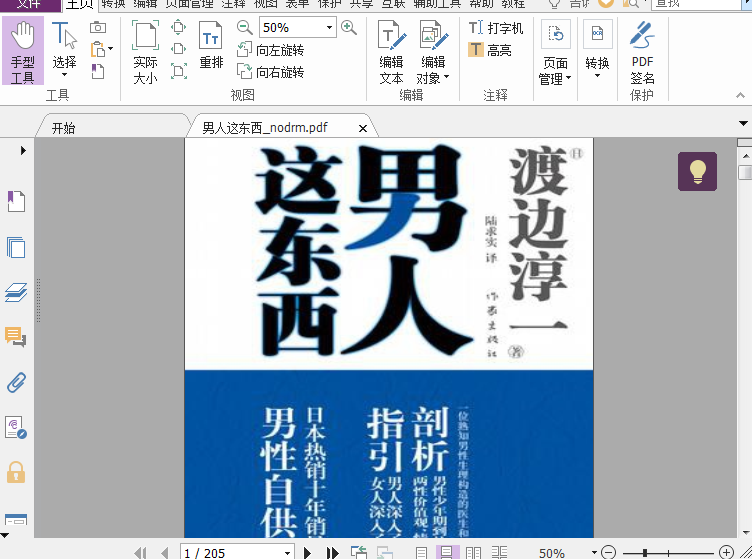
Task: Select the Highlight (高亮) tool
Action: [x=490, y=50]
